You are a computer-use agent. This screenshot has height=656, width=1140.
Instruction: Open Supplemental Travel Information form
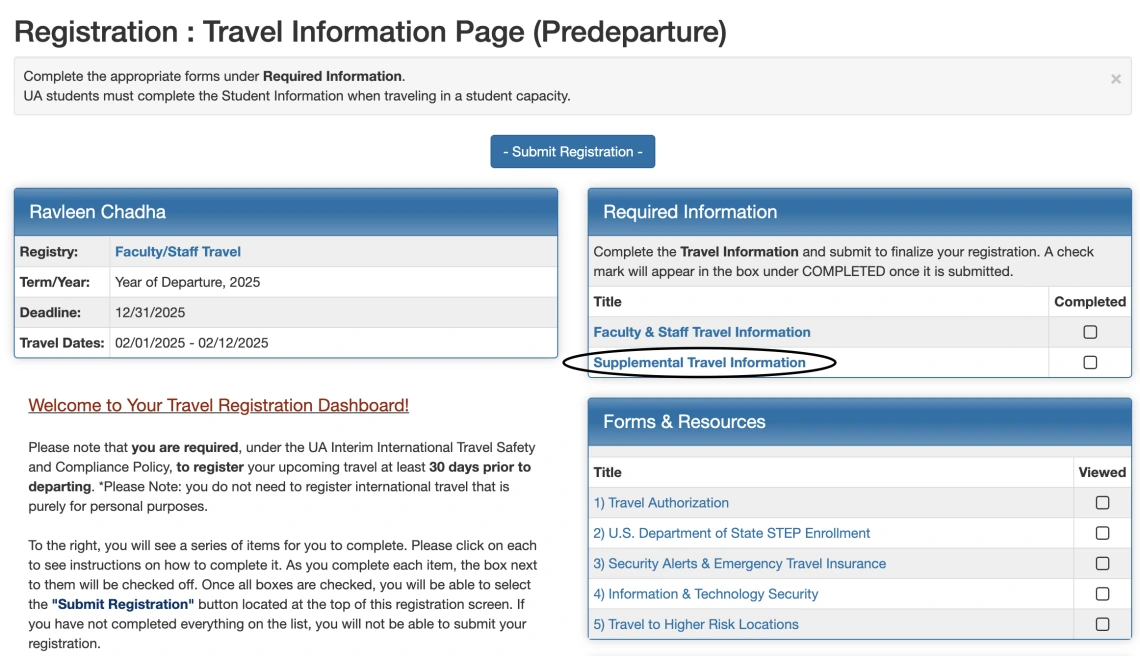pos(699,362)
